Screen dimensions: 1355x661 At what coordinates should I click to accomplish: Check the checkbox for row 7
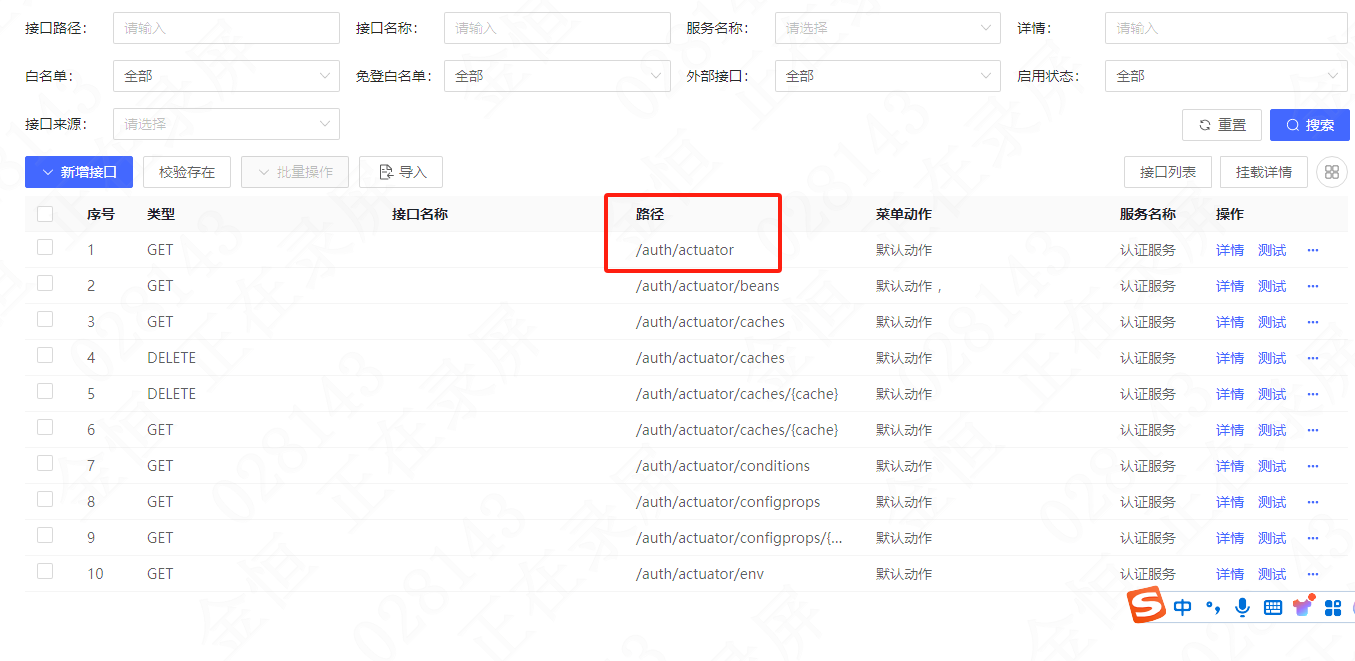45,463
